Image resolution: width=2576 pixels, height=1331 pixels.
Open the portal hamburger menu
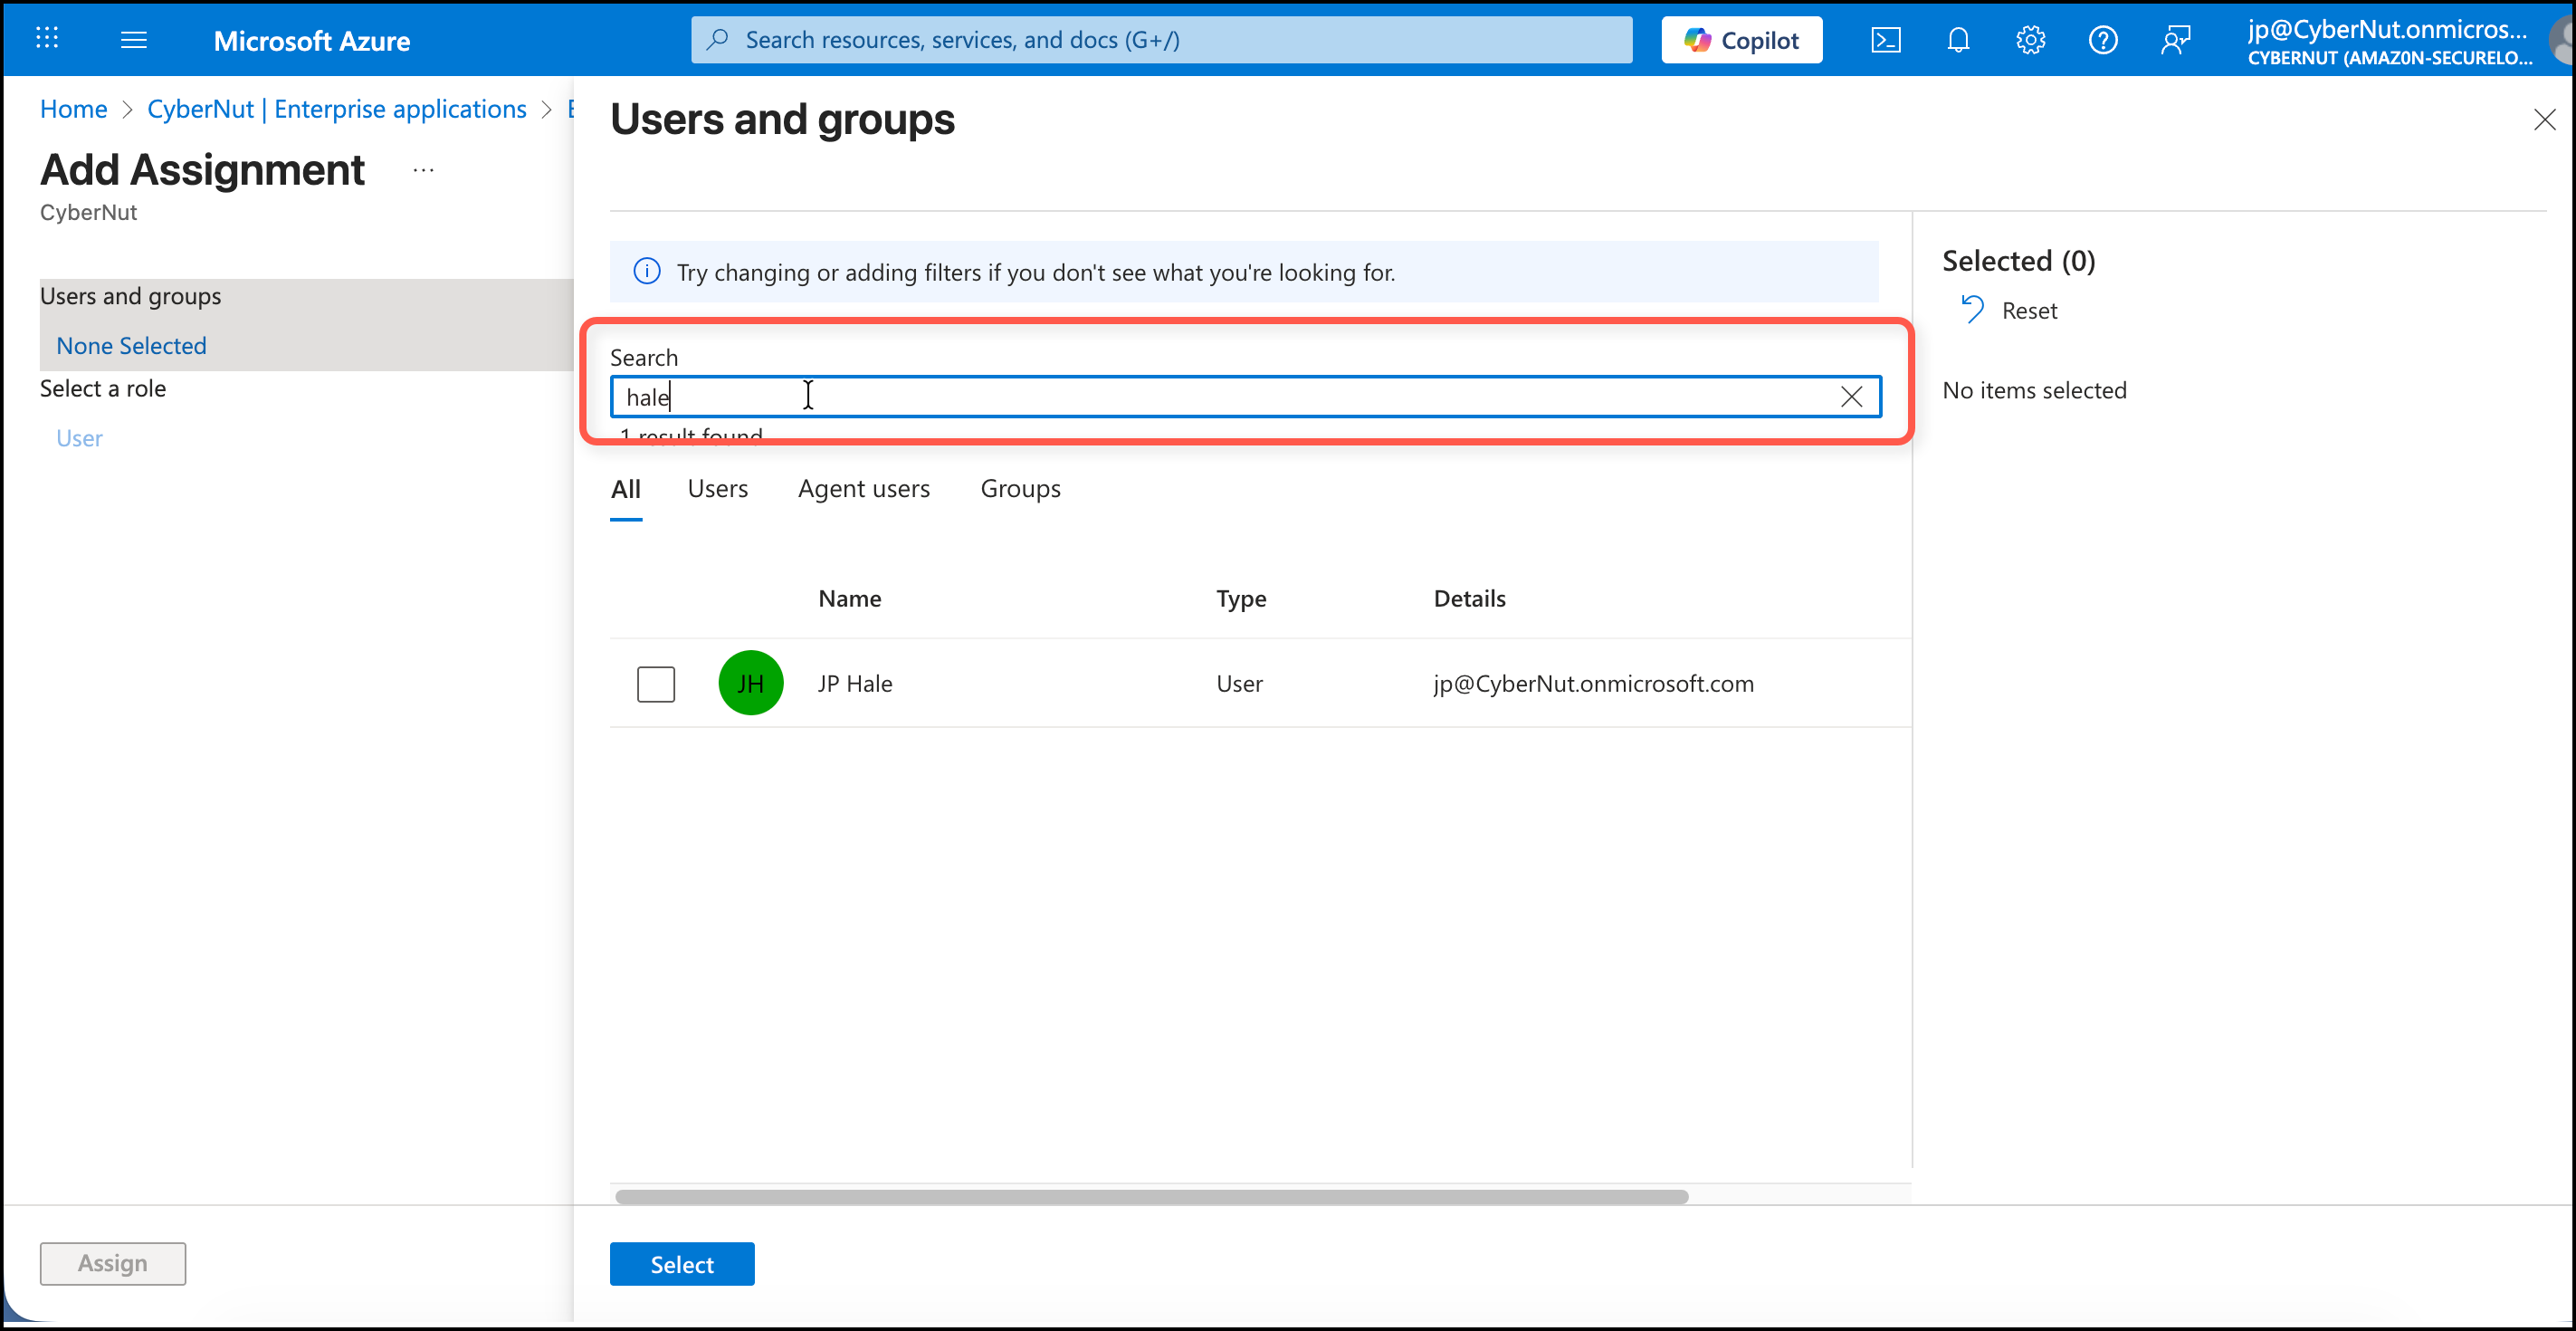point(133,40)
